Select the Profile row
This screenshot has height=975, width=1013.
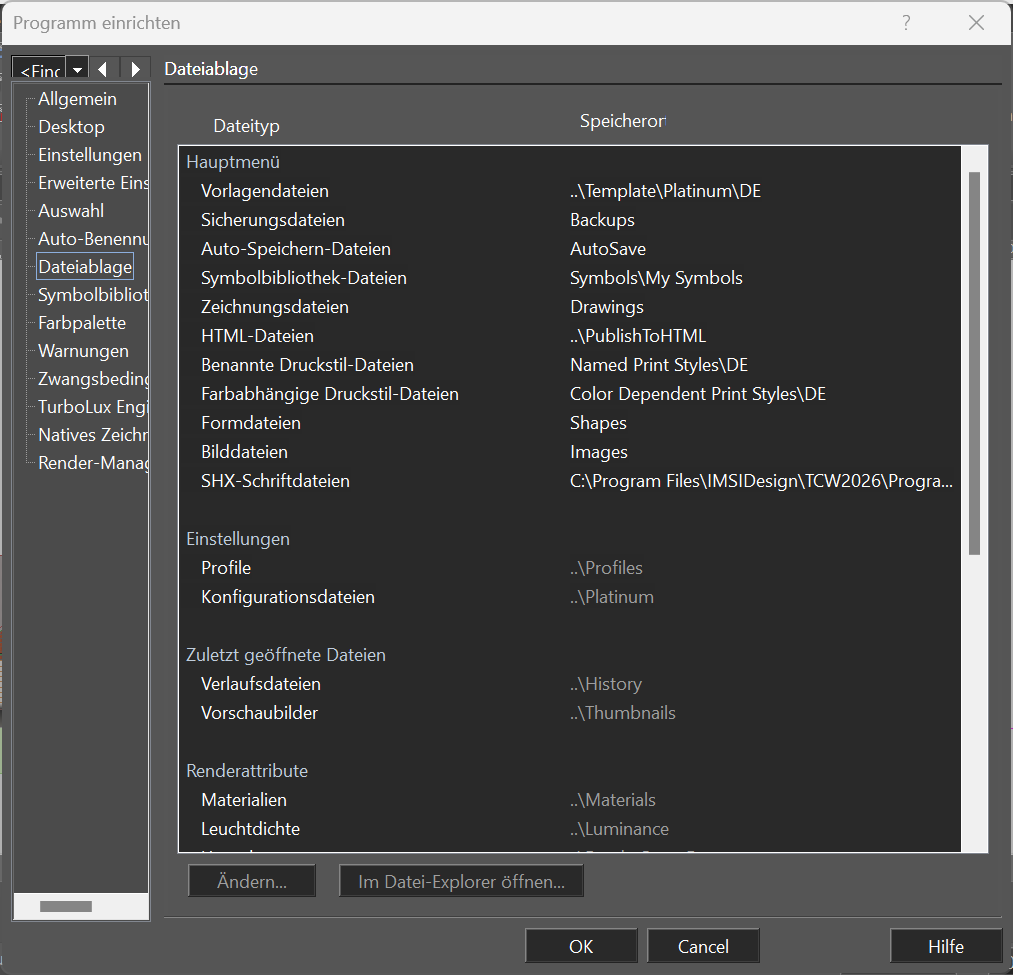570,568
